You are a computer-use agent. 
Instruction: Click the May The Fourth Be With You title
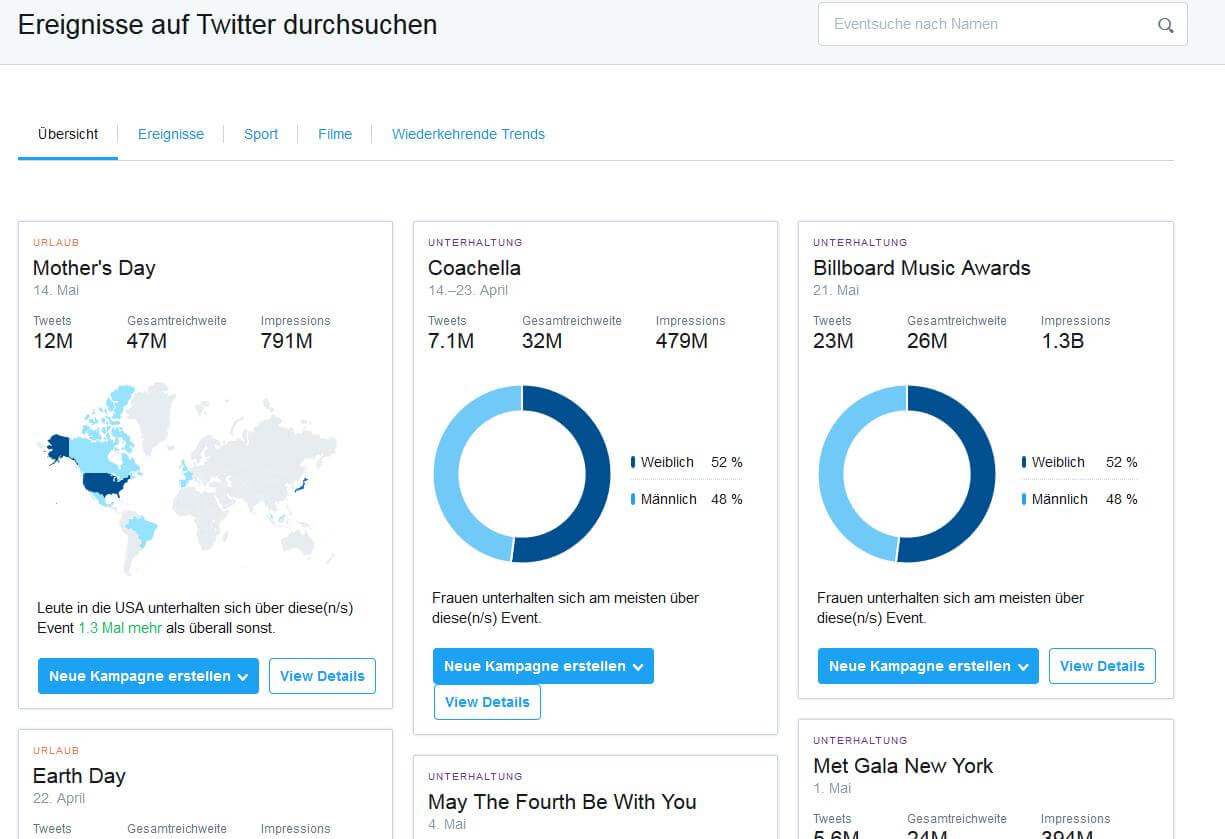pos(562,802)
